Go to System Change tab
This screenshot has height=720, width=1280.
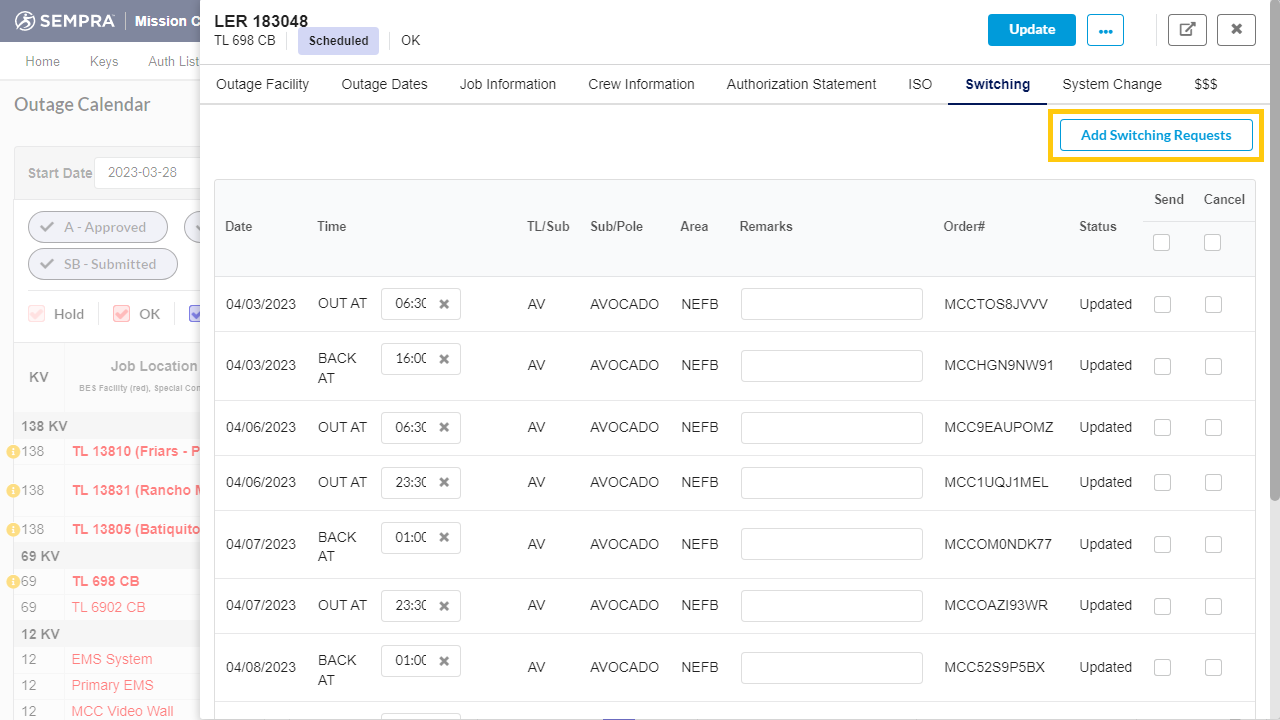pos(1111,84)
